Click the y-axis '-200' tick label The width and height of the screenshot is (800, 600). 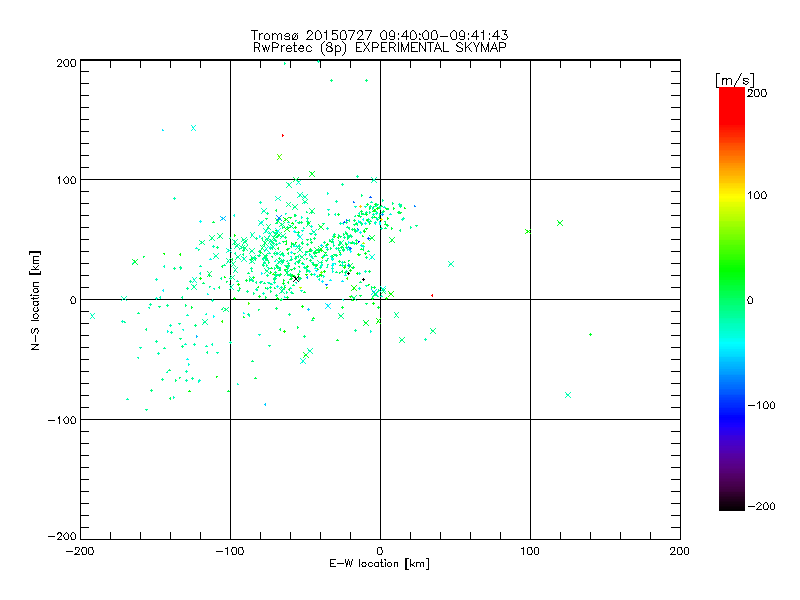pos(62,536)
